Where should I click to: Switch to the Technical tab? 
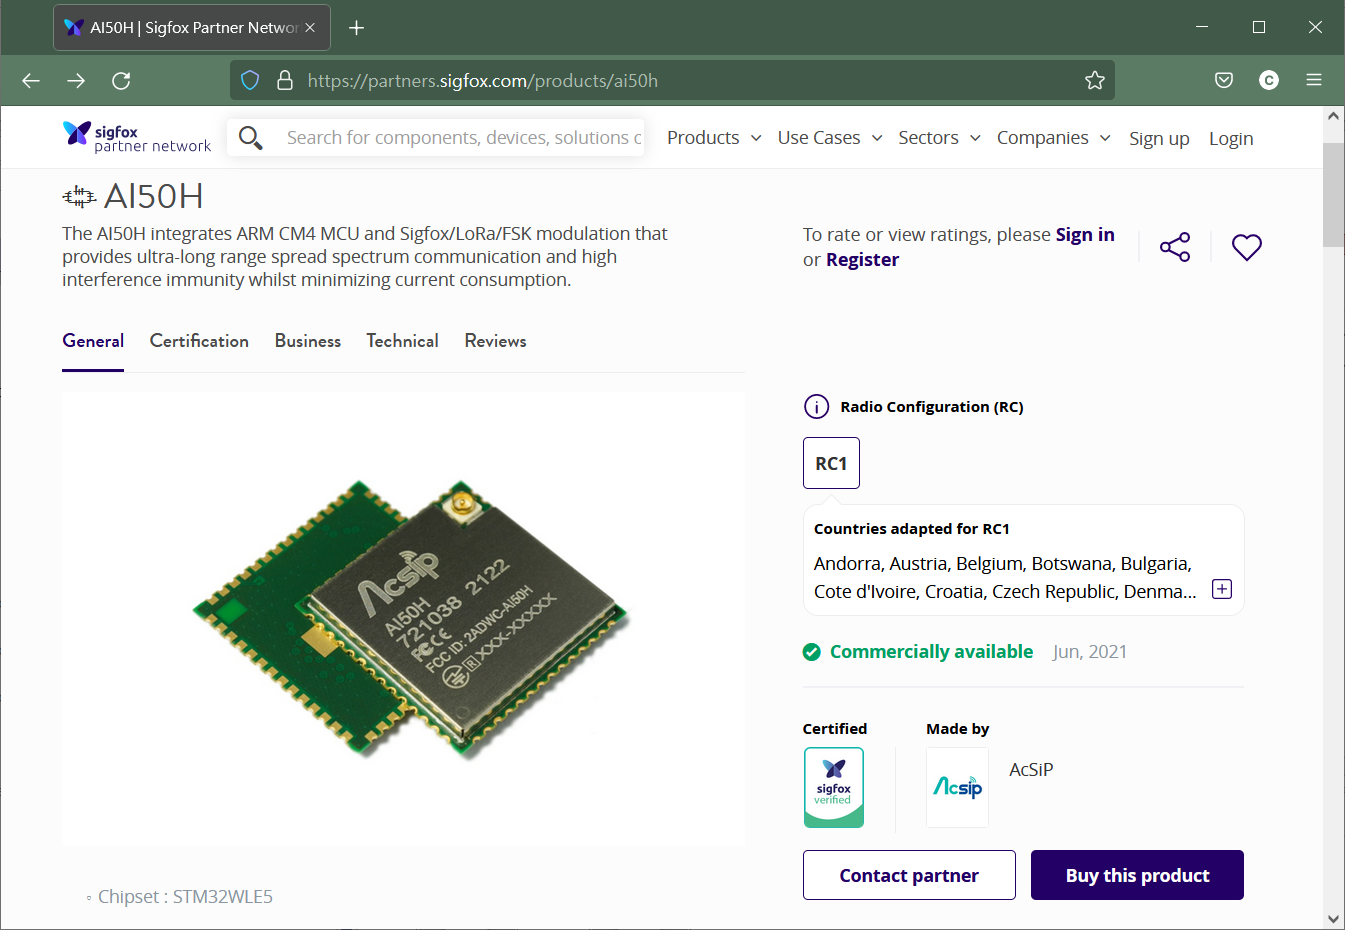coord(402,341)
